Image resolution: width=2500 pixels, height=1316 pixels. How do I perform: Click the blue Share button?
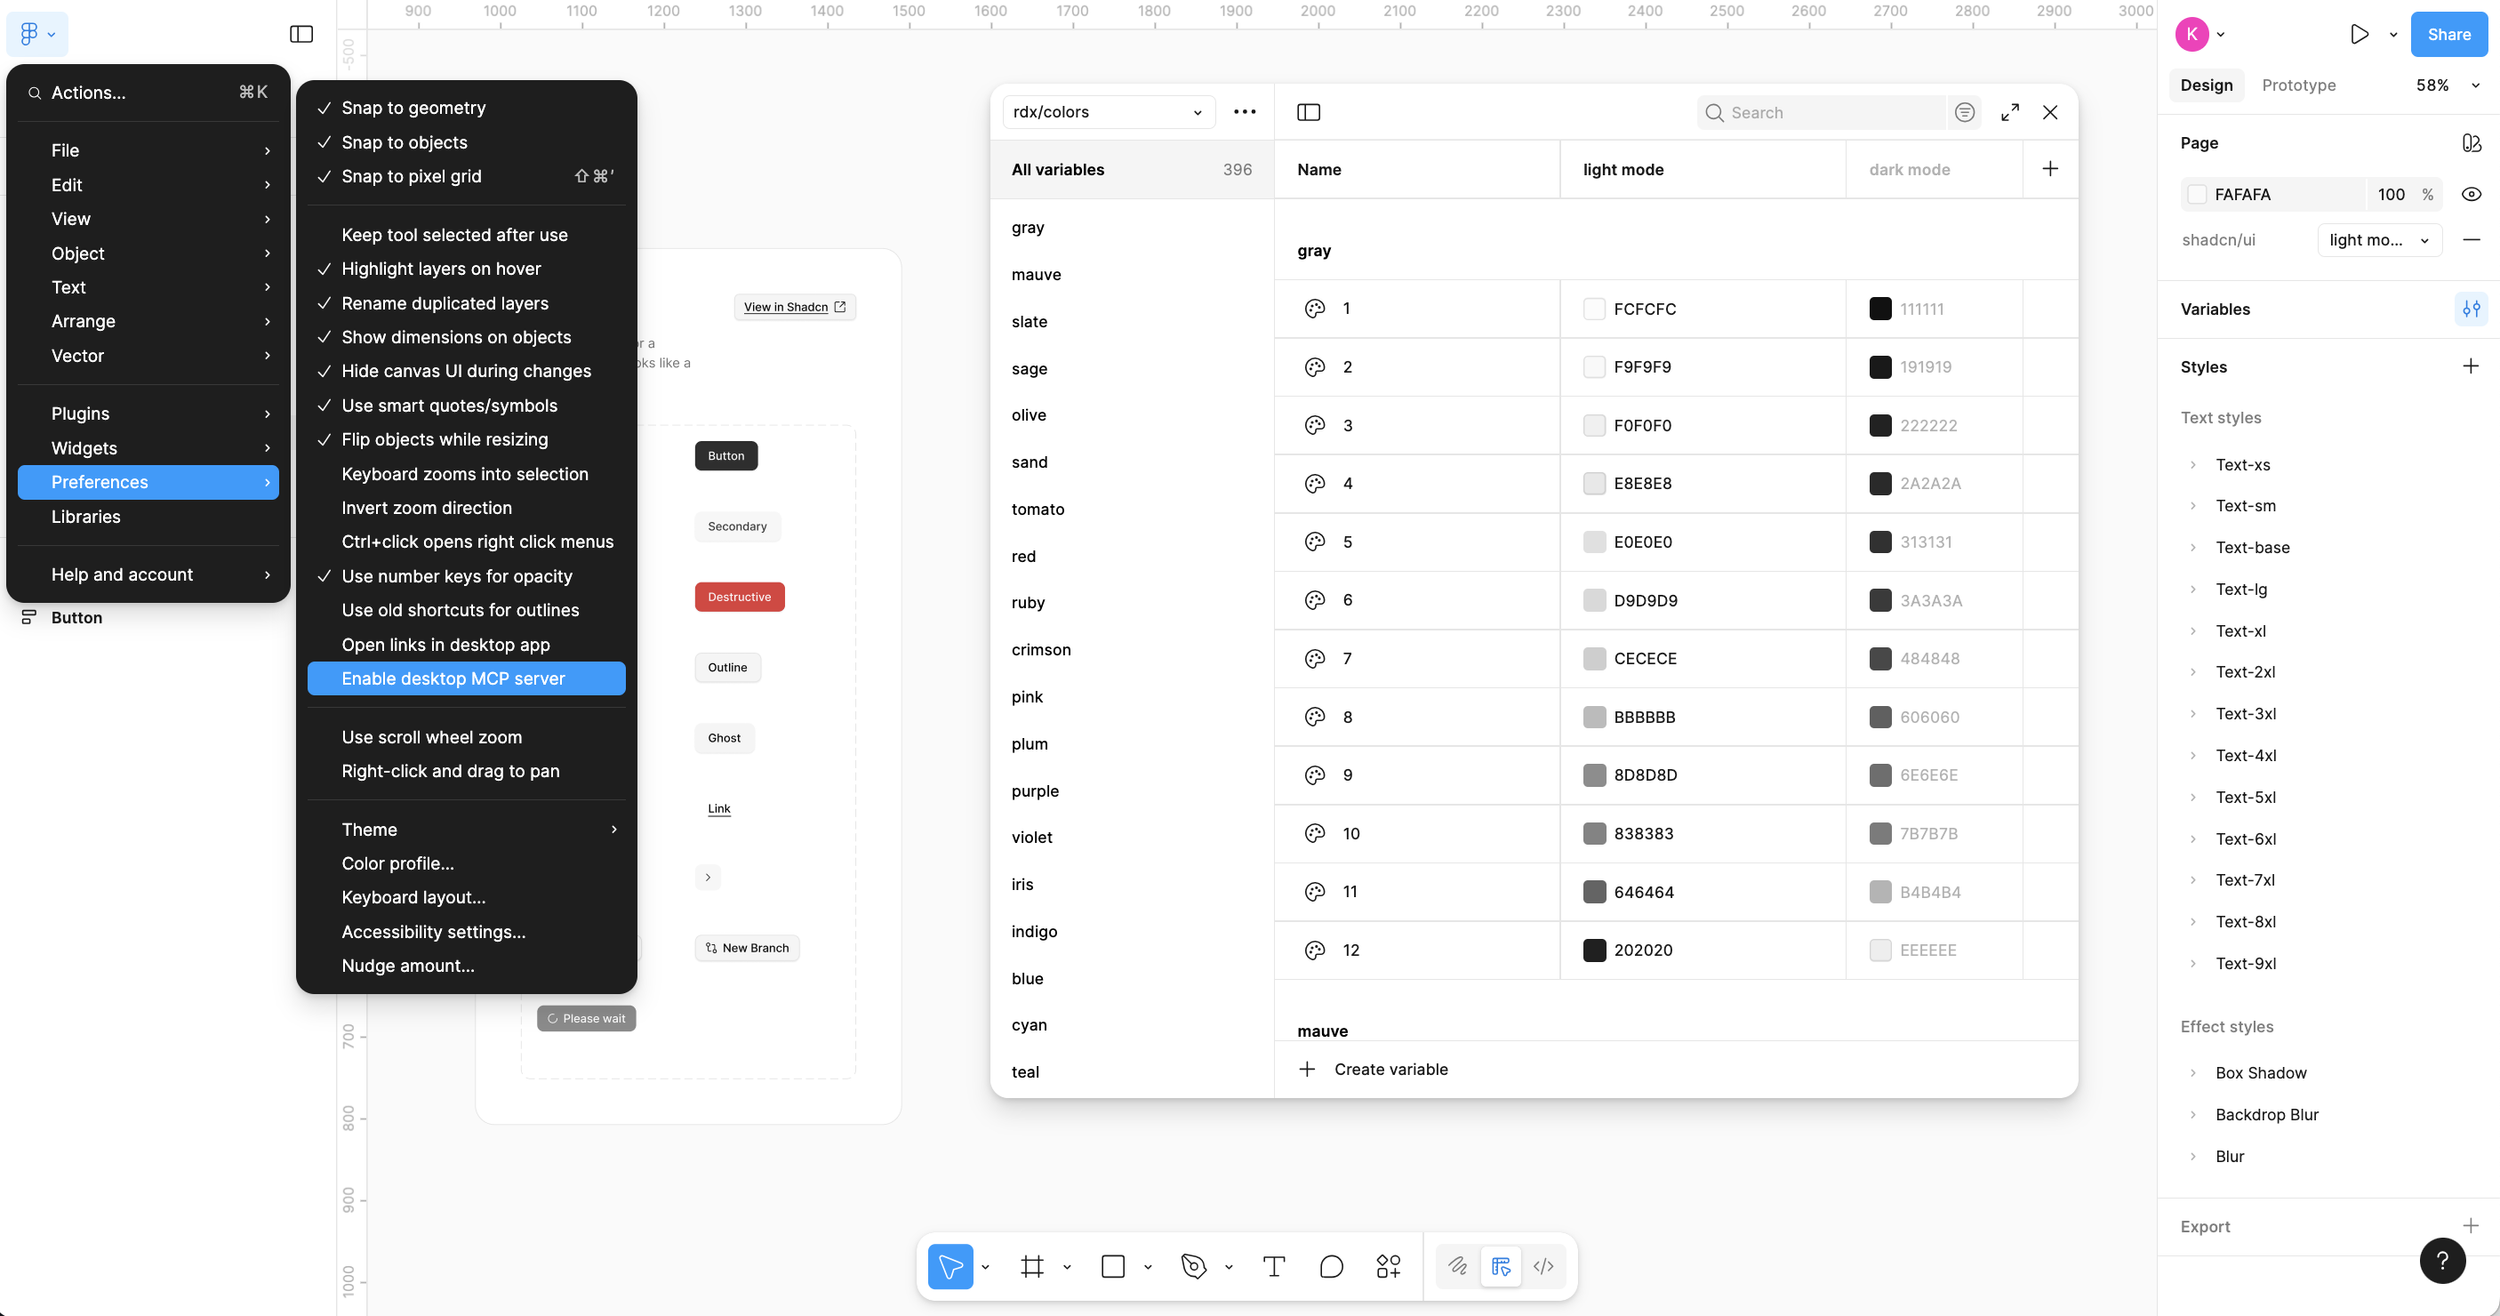pyautogui.click(x=2448, y=34)
